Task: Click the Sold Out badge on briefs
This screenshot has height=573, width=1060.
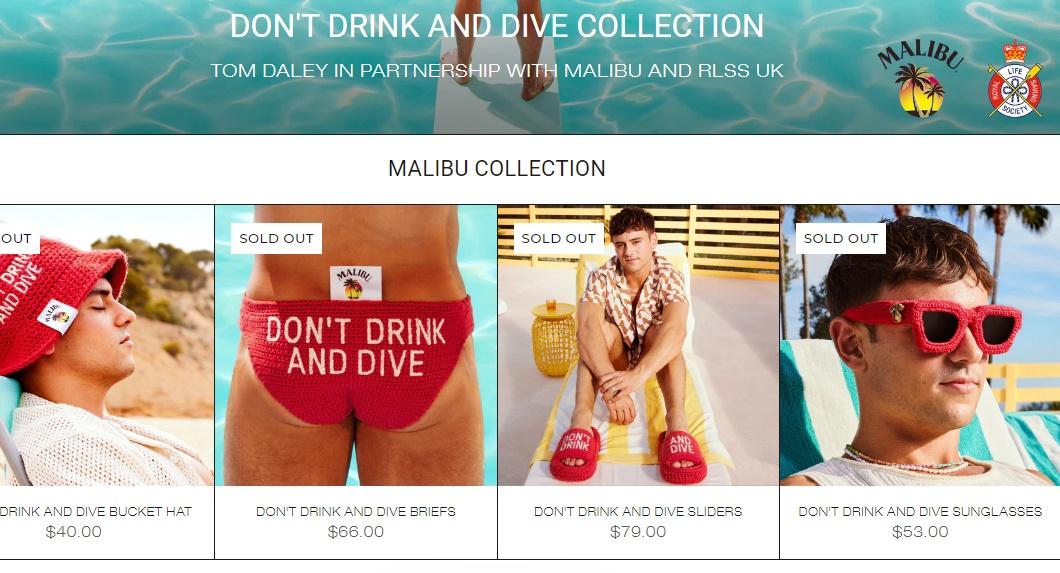Action: click(276, 239)
